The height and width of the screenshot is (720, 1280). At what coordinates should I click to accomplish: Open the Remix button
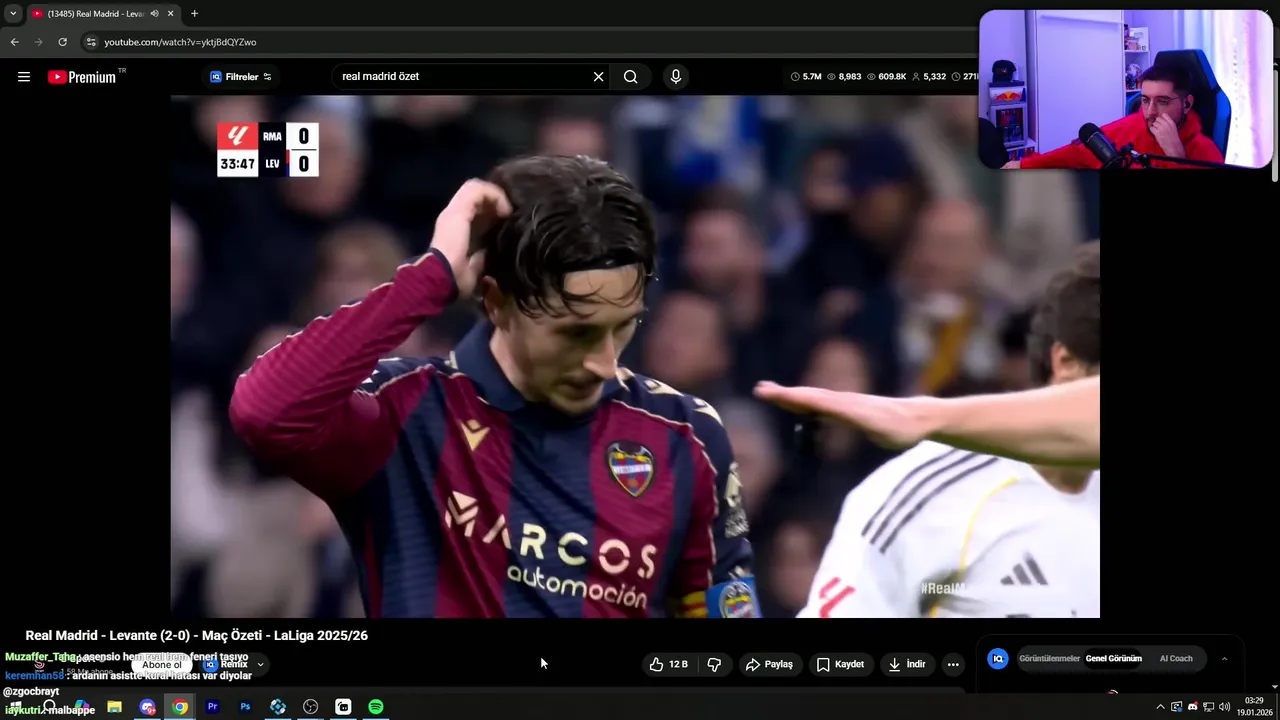(x=226, y=664)
